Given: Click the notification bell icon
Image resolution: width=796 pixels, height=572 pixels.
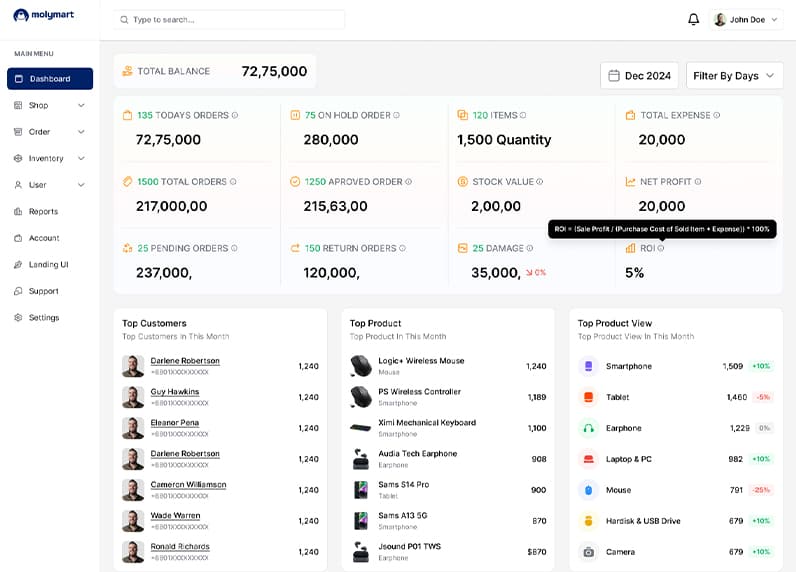Looking at the screenshot, I should 693,19.
